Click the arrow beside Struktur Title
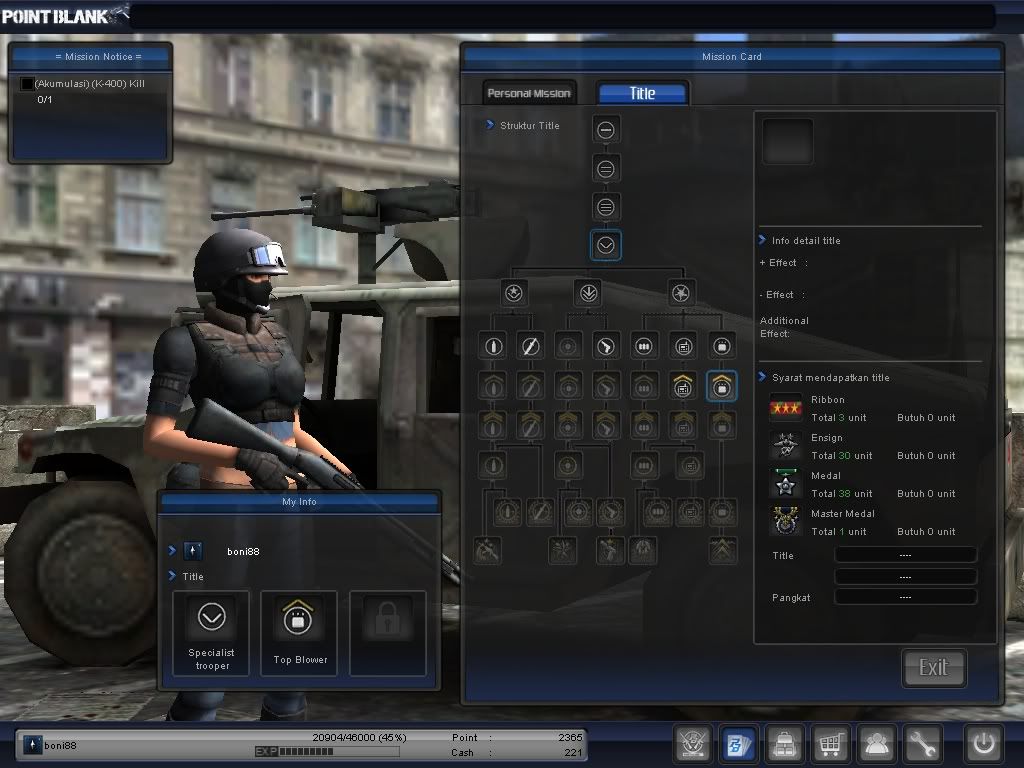This screenshot has width=1024, height=768. click(x=490, y=125)
